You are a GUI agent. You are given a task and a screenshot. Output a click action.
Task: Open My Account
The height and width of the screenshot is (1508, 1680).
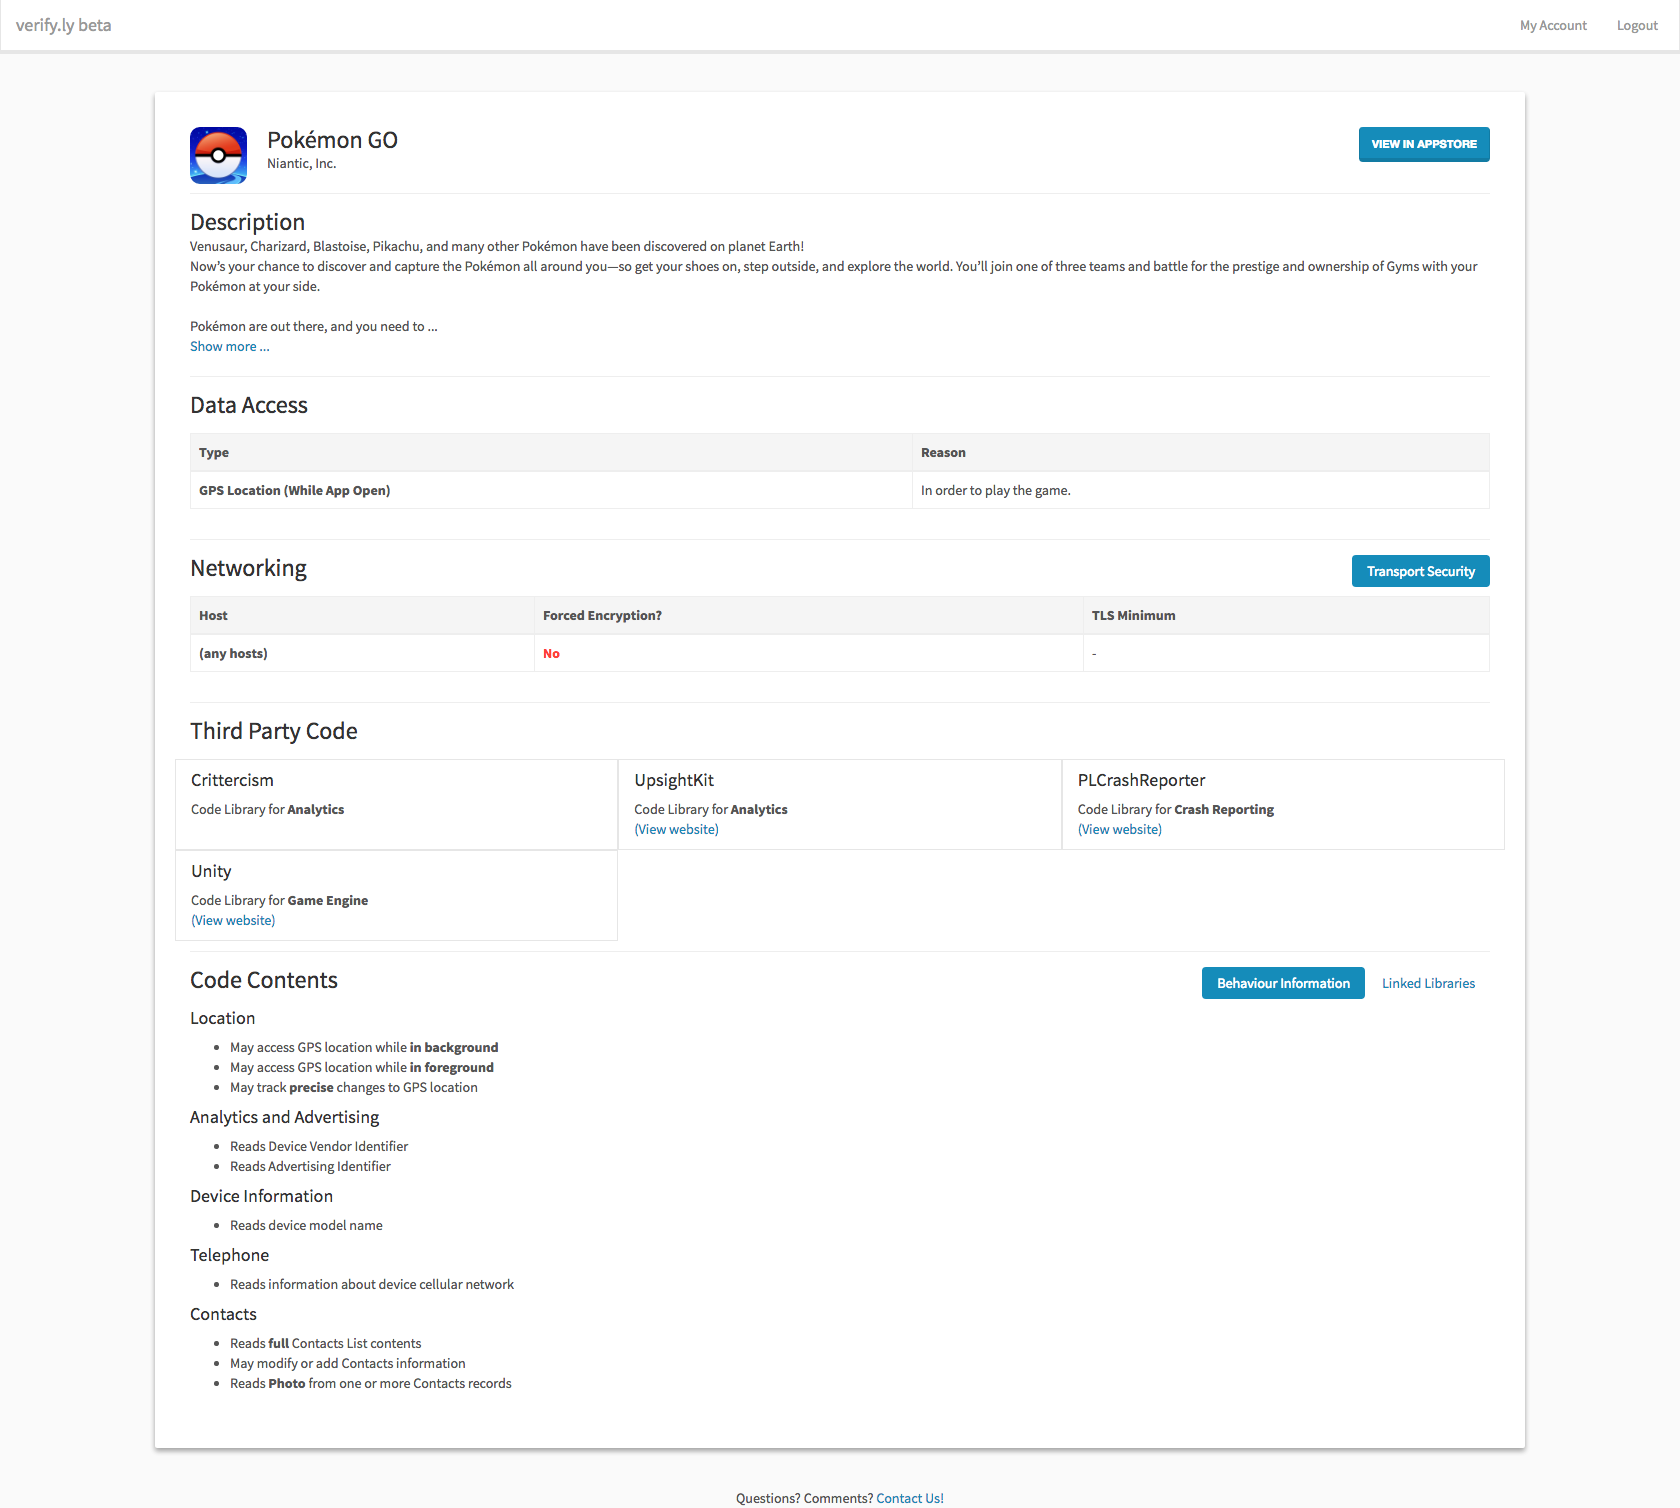tap(1552, 25)
